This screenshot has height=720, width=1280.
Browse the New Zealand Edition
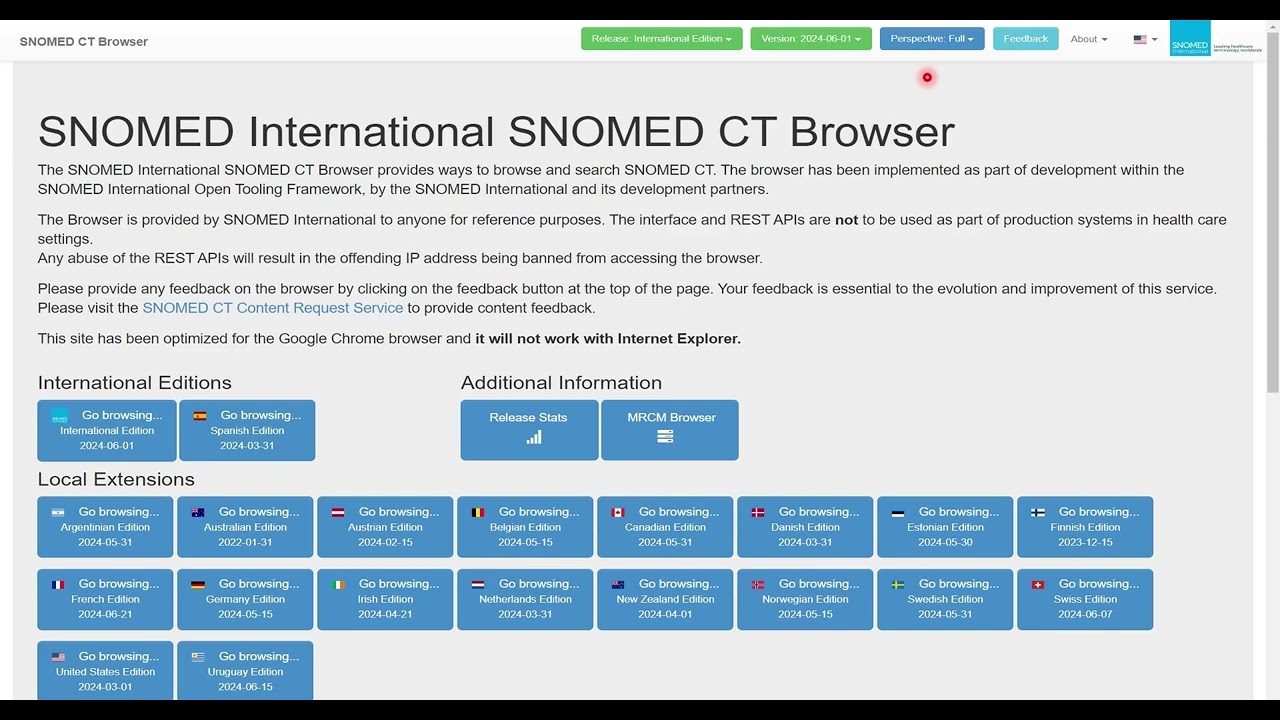click(x=665, y=600)
